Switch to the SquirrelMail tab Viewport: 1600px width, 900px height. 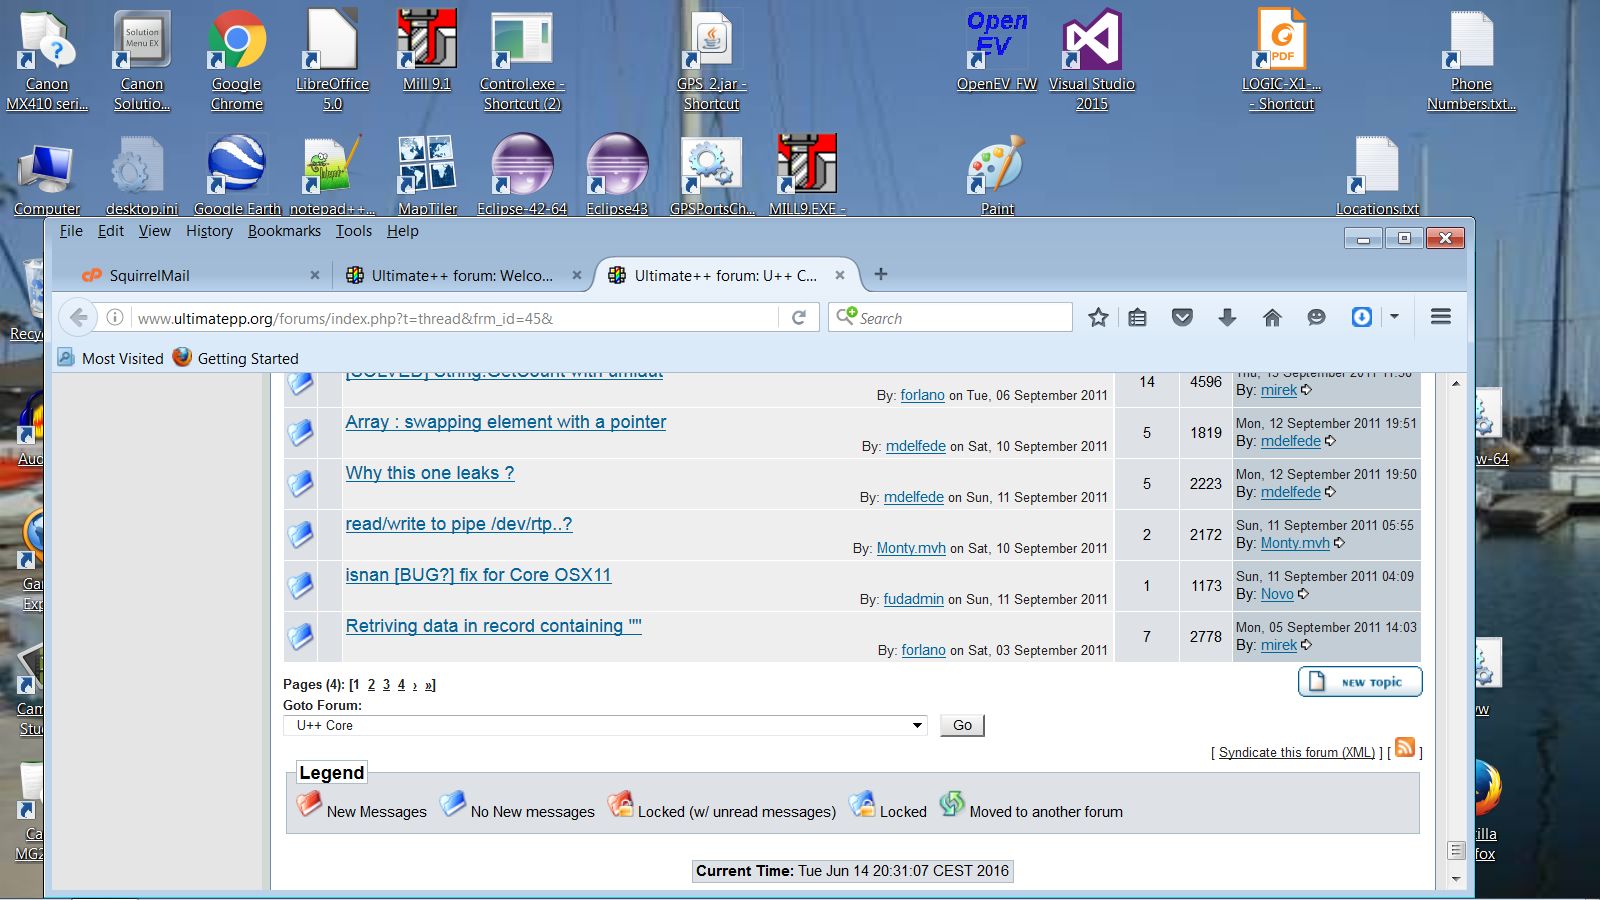coord(190,276)
